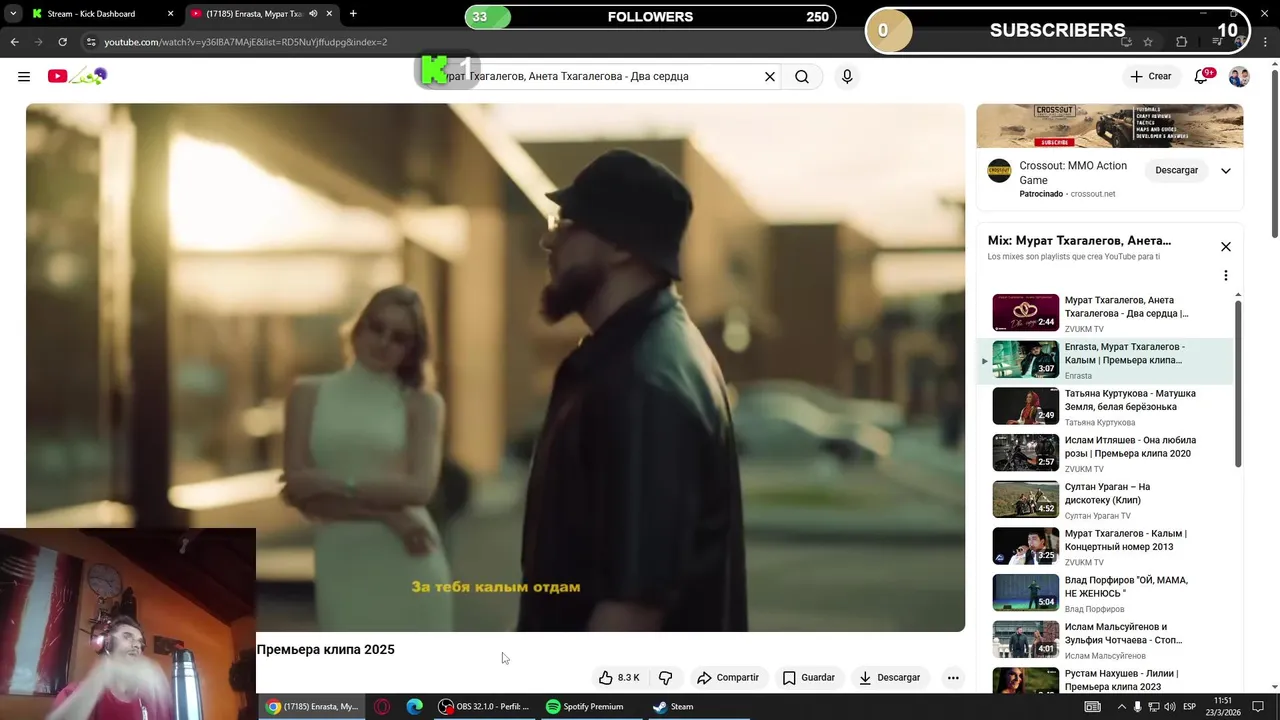Viewport: 1280px width, 720px height.
Task: Go back in browser history
Action: pyautogui.click(x=14, y=42)
